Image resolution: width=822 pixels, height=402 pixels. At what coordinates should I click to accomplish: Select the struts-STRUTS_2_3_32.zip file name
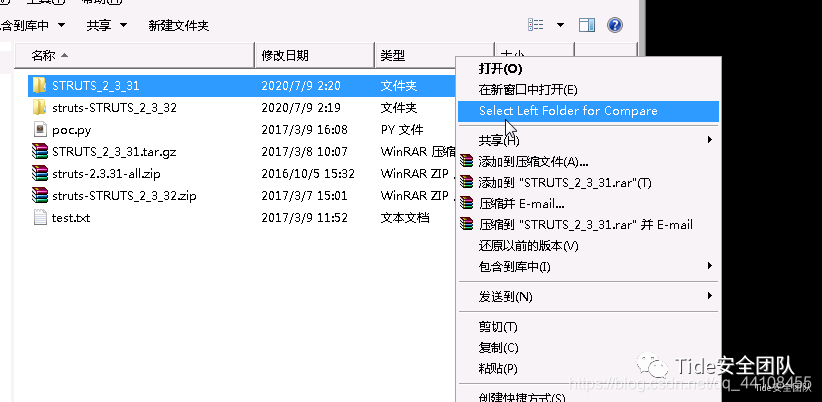click(x=124, y=196)
